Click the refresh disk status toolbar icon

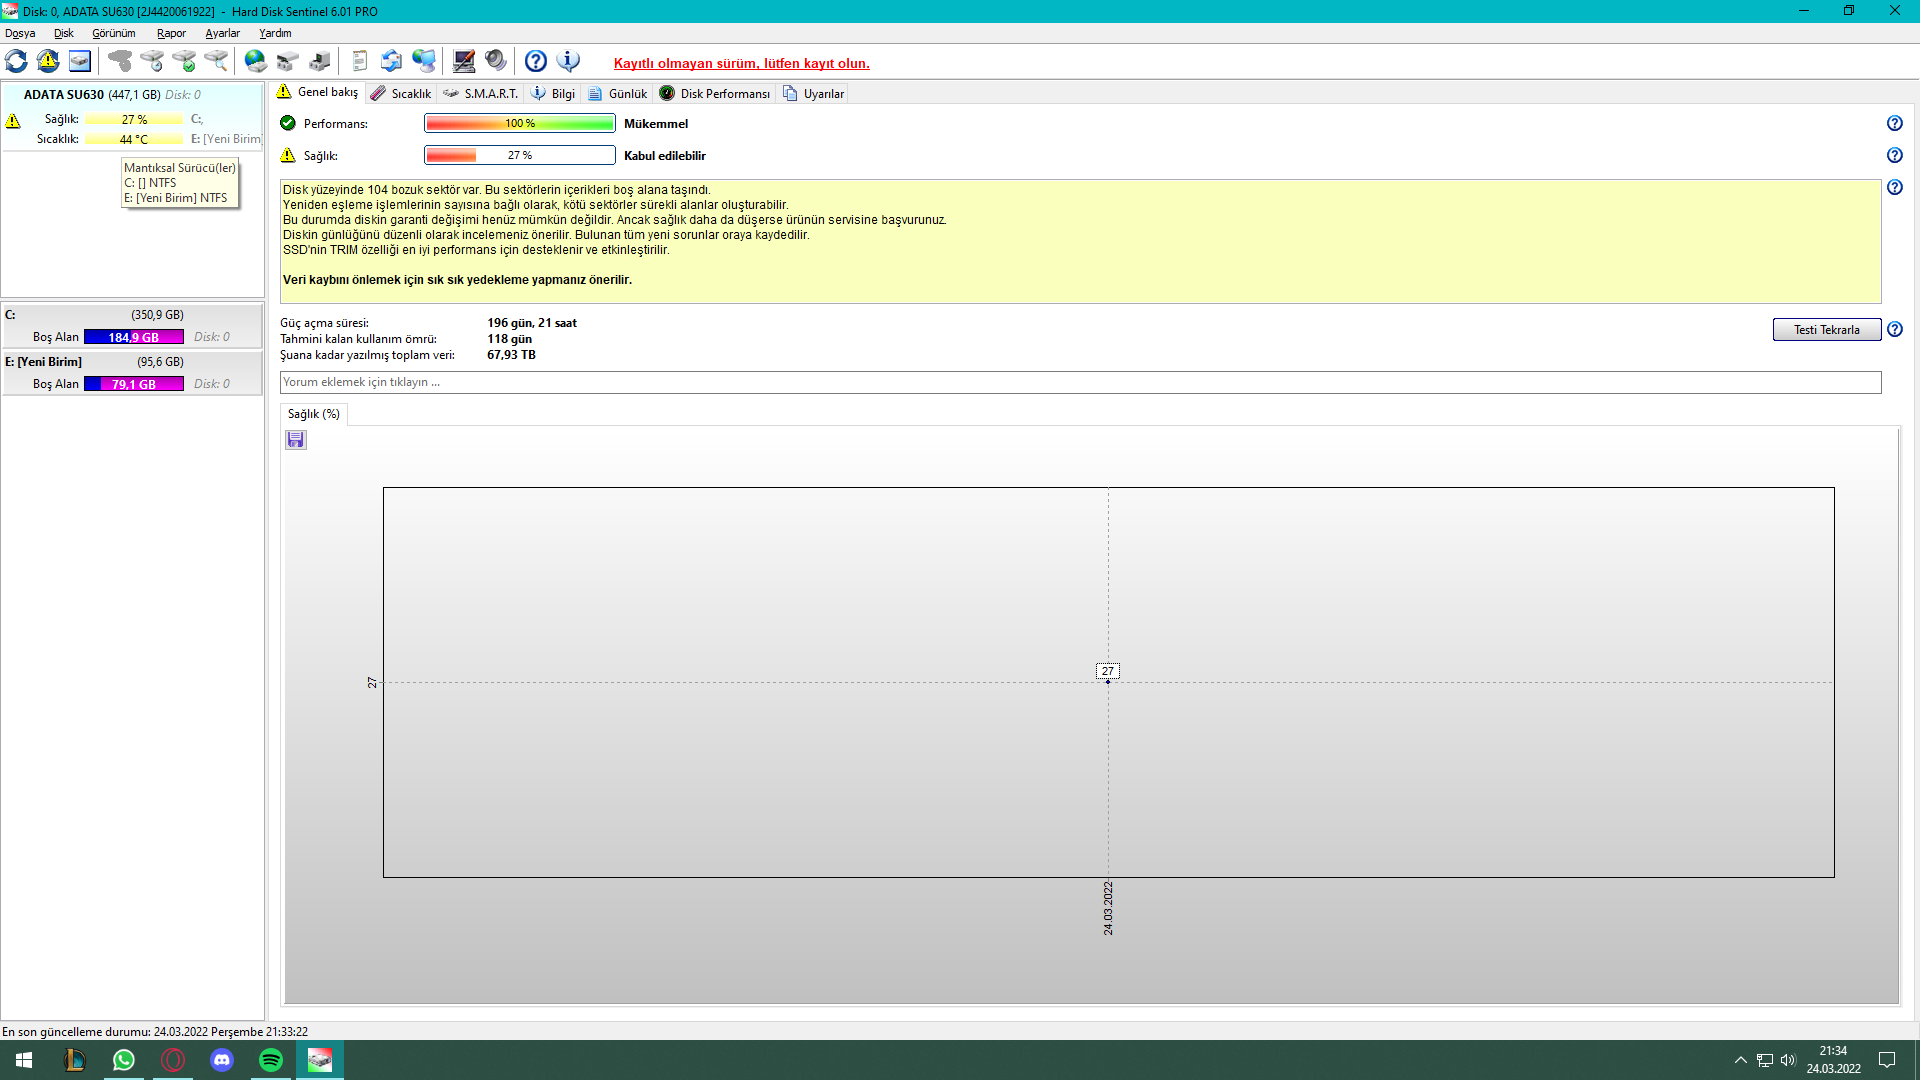click(16, 61)
